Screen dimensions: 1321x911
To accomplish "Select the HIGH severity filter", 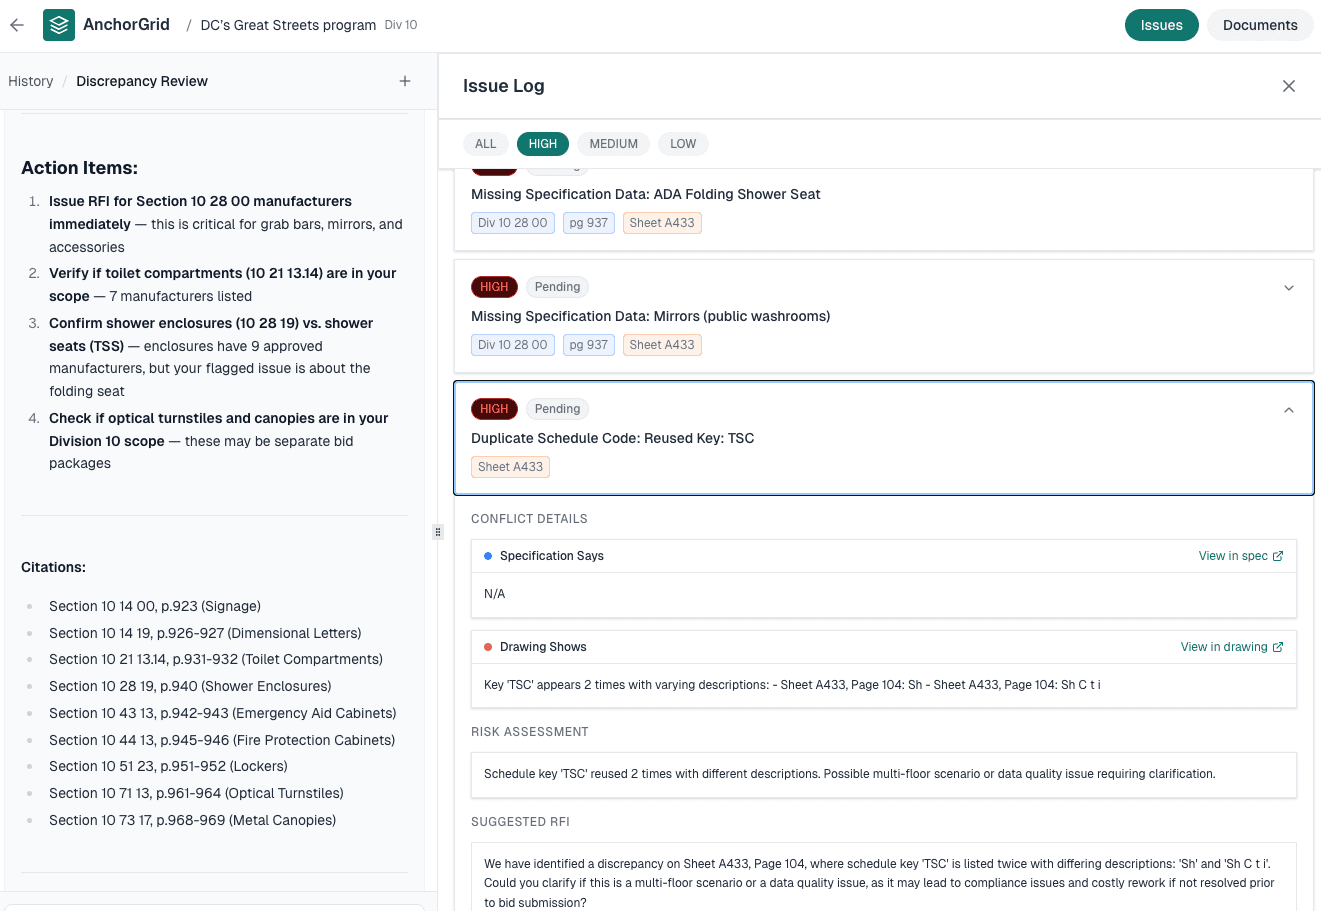I will click(x=543, y=144).
